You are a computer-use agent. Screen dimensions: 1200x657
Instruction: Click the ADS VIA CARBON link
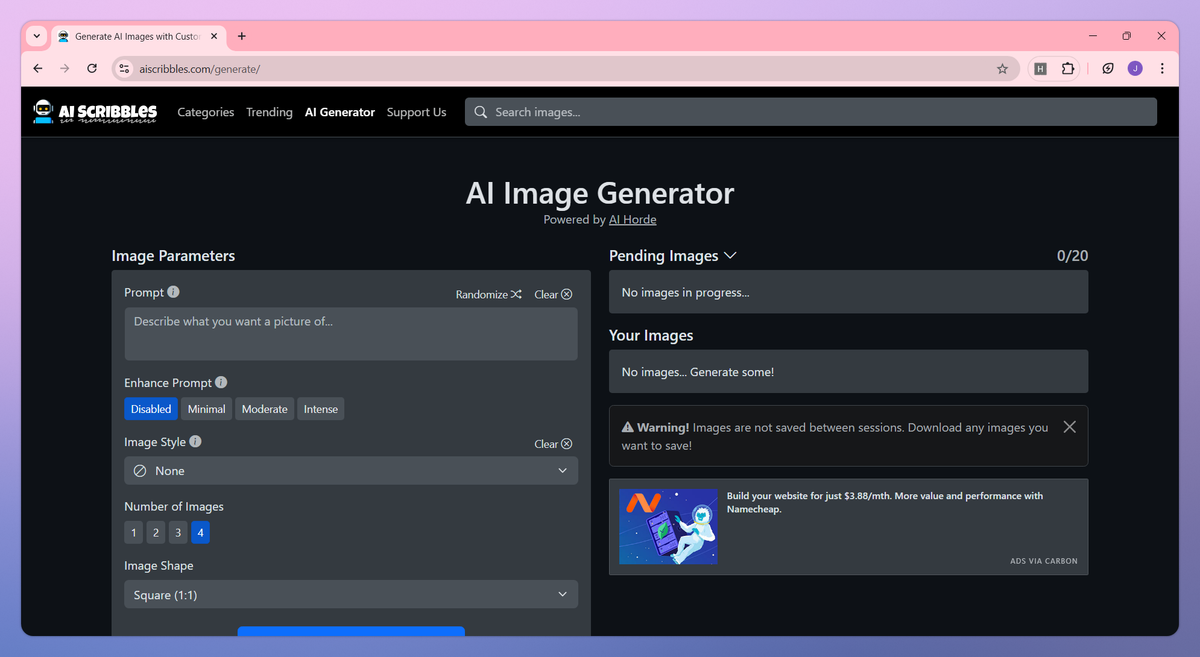click(x=1044, y=561)
